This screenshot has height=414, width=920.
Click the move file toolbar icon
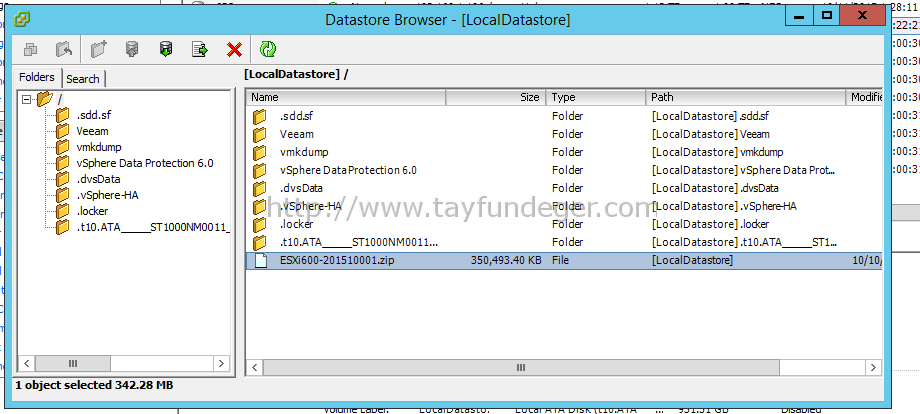pyautogui.click(x=200, y=50)
